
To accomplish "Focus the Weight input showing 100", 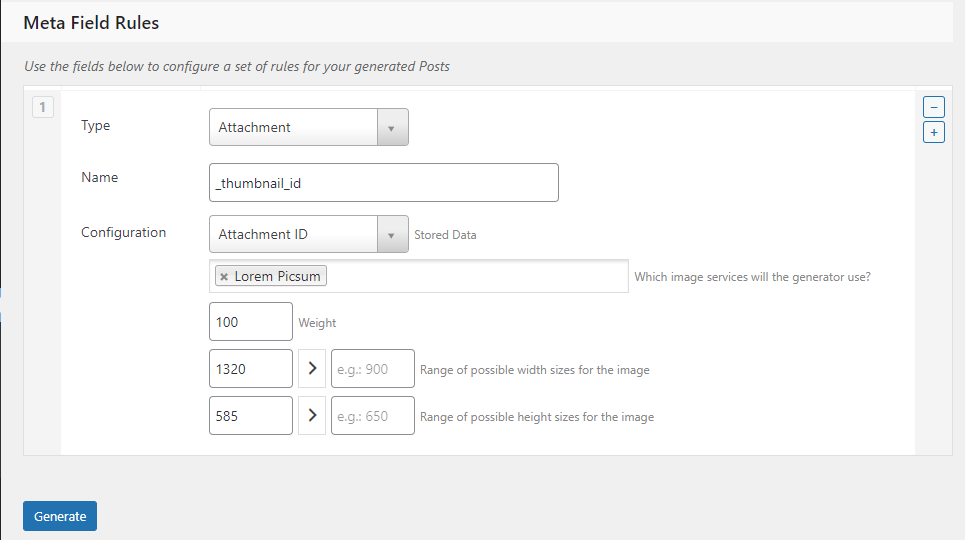I will pyautogui.click(x=251, y=323).
